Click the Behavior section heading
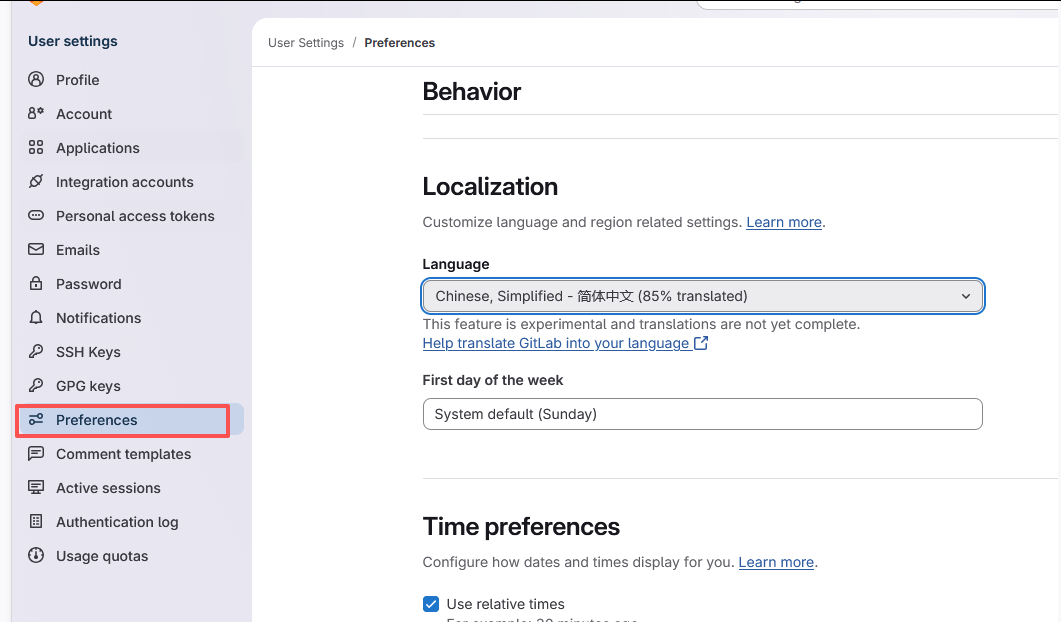The width and height of the screenshot is (1061, 622). (472, 91)
